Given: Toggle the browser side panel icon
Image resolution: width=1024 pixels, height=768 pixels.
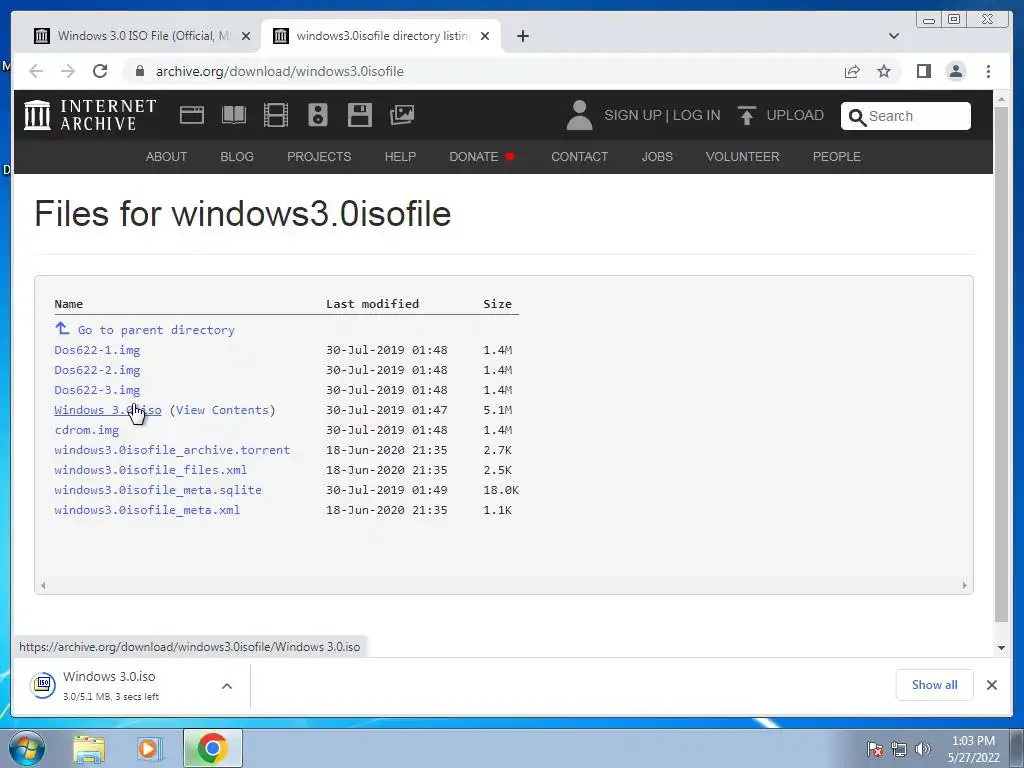Looking at the screenshot, I should click(923, 71).
